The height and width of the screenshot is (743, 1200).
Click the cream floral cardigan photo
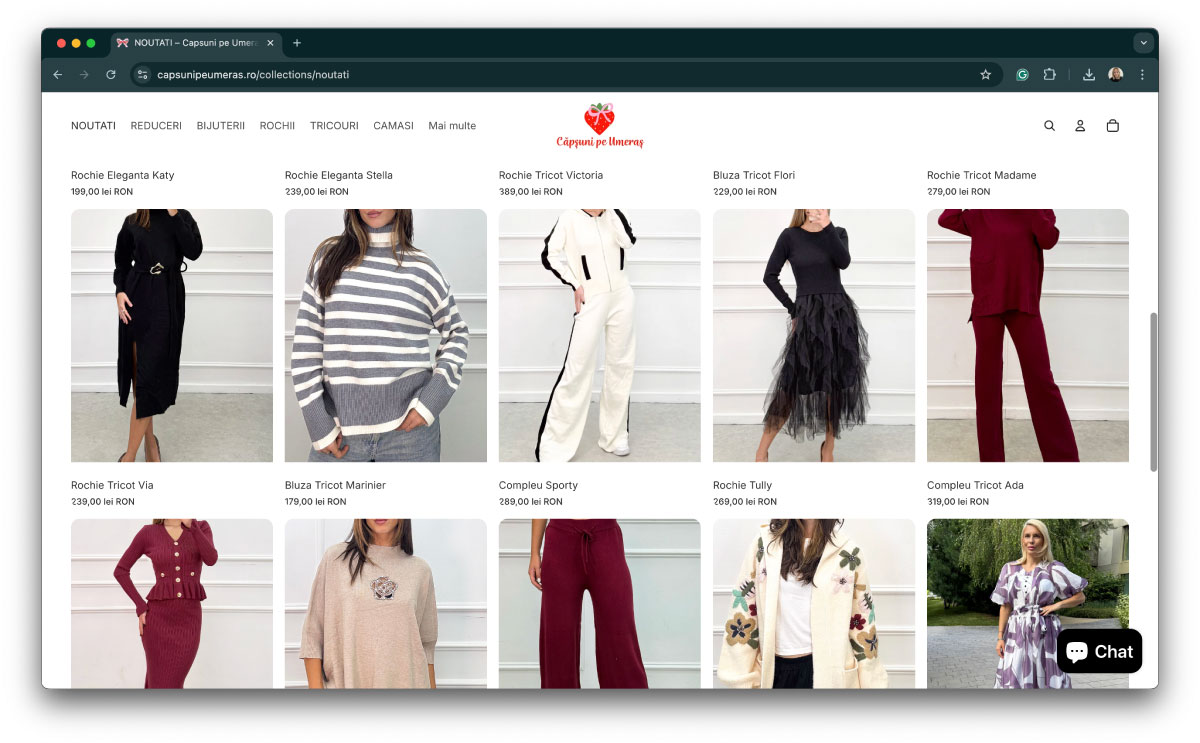point(814,603)
